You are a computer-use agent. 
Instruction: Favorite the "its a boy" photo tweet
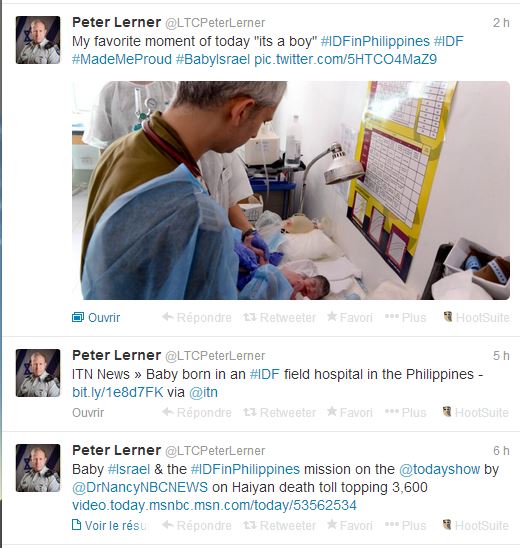350,317
